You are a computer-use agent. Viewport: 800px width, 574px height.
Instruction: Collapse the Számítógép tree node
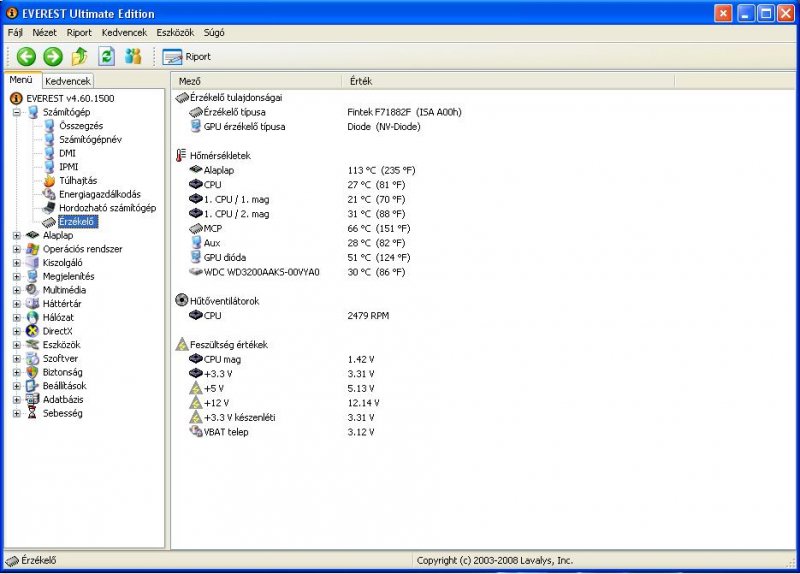17,112
